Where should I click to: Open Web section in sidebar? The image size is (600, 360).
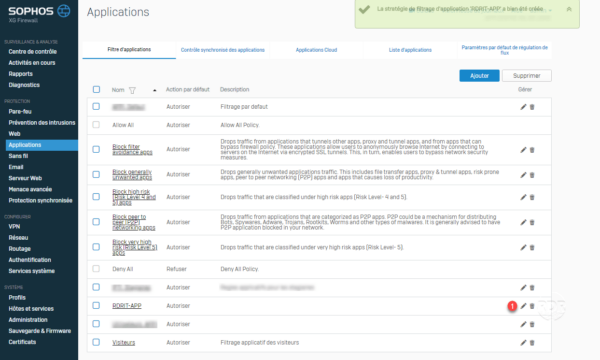[x=14, y=134]
